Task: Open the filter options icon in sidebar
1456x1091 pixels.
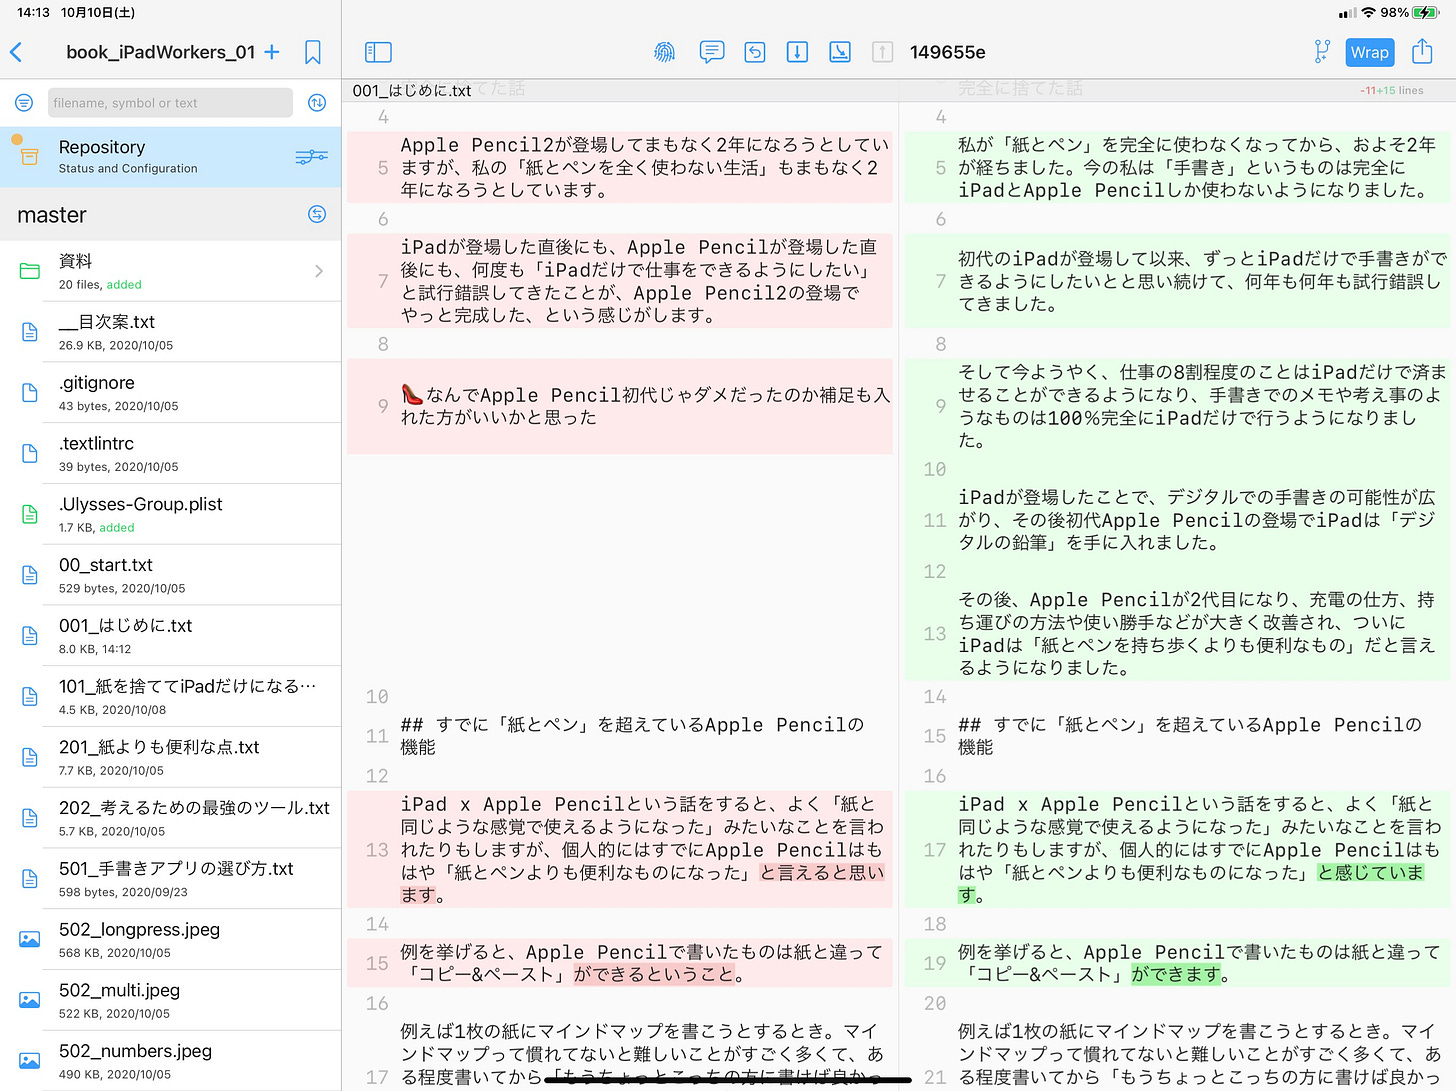Action: (x=24, y=103)
